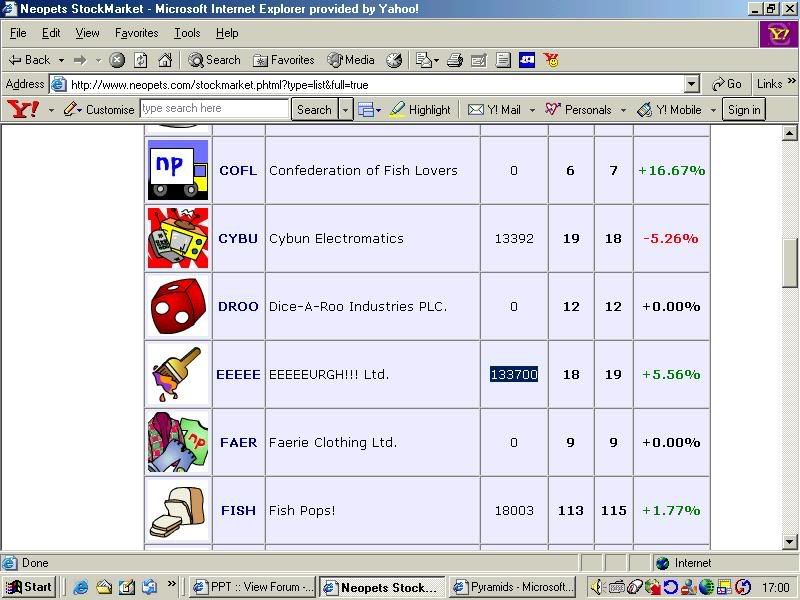Show browsing History via clock icon
The image size is (800, 600).
click(394, 60)
